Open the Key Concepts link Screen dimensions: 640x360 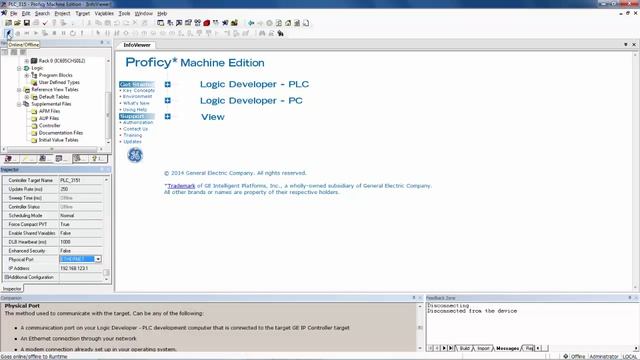pyautogui.click(x=139, y=90)
